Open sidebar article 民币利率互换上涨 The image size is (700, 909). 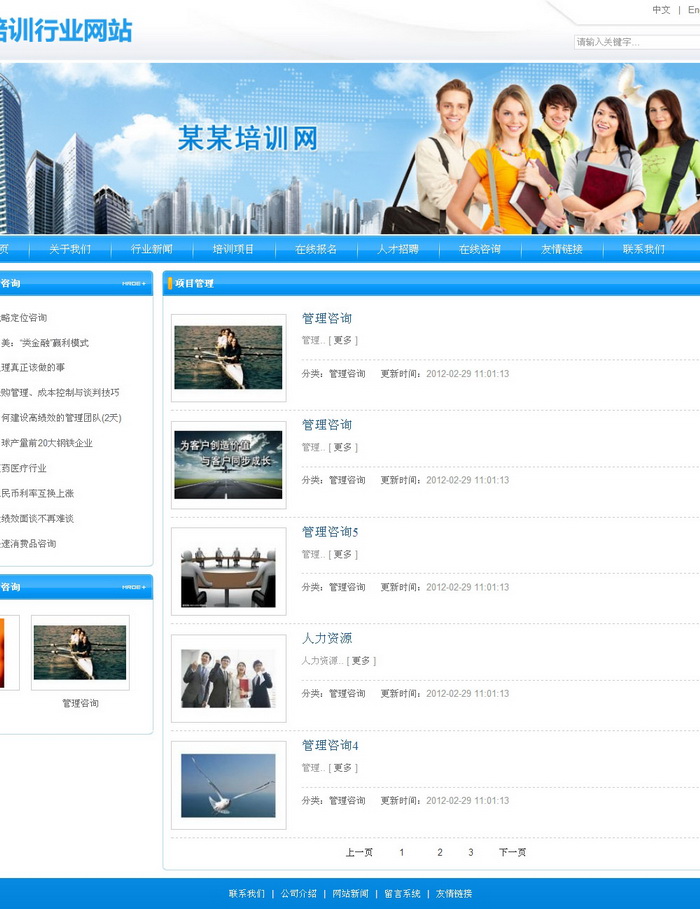(x=37, y=493)
